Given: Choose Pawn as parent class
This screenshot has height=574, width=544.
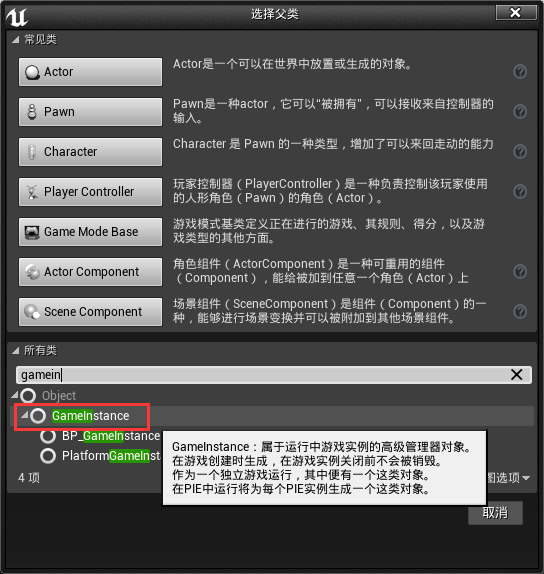Looking at the screenshot, I should [90, 112].
